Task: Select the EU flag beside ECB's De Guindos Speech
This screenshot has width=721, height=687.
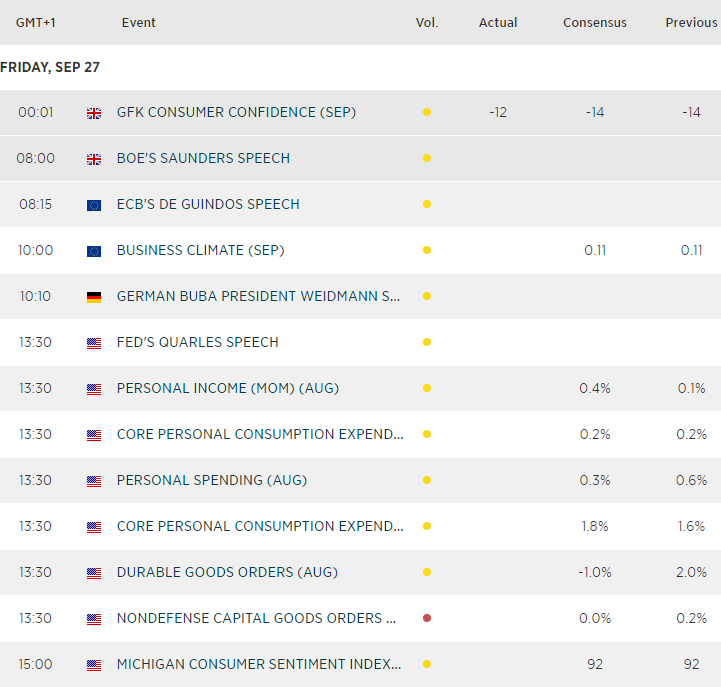Action: pos(94,205)
